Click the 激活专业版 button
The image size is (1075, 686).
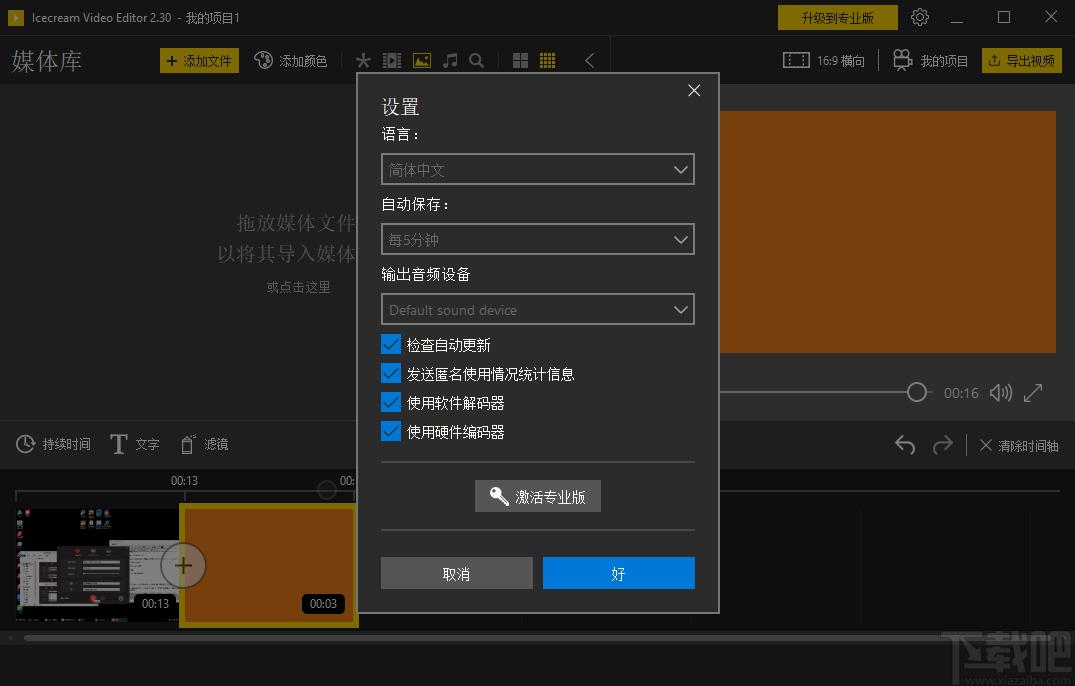[538, 497]
